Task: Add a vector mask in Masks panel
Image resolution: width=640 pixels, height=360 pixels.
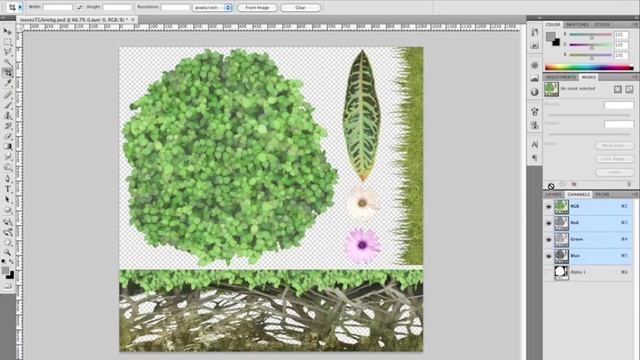Action: 629,89
